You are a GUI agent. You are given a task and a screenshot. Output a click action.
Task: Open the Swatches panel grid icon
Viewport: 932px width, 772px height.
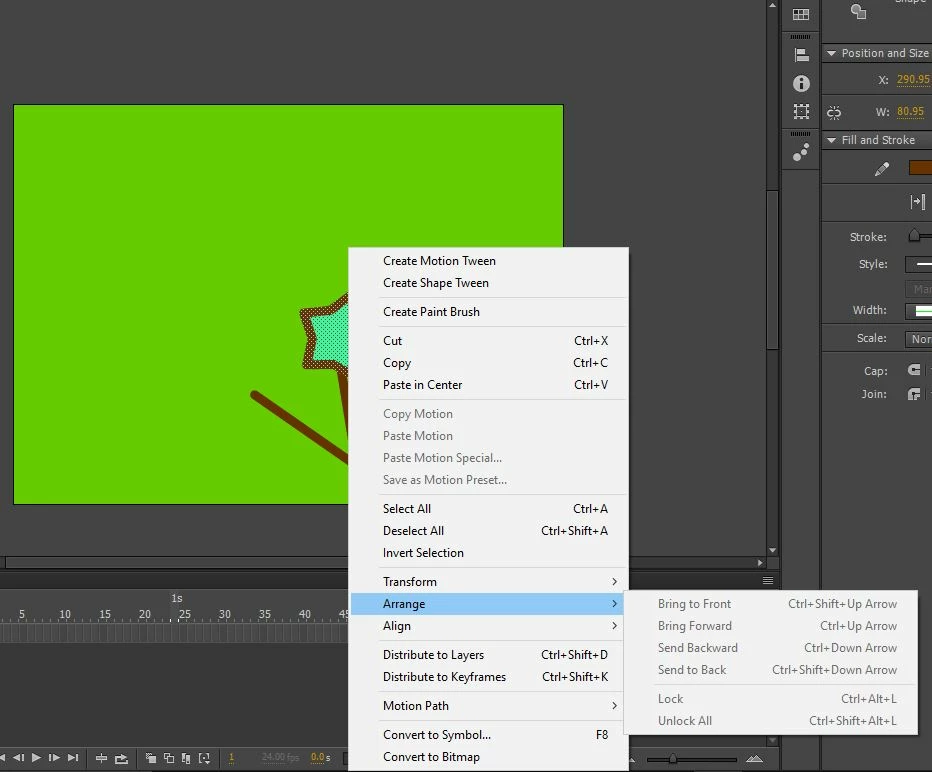pos(801,14)
